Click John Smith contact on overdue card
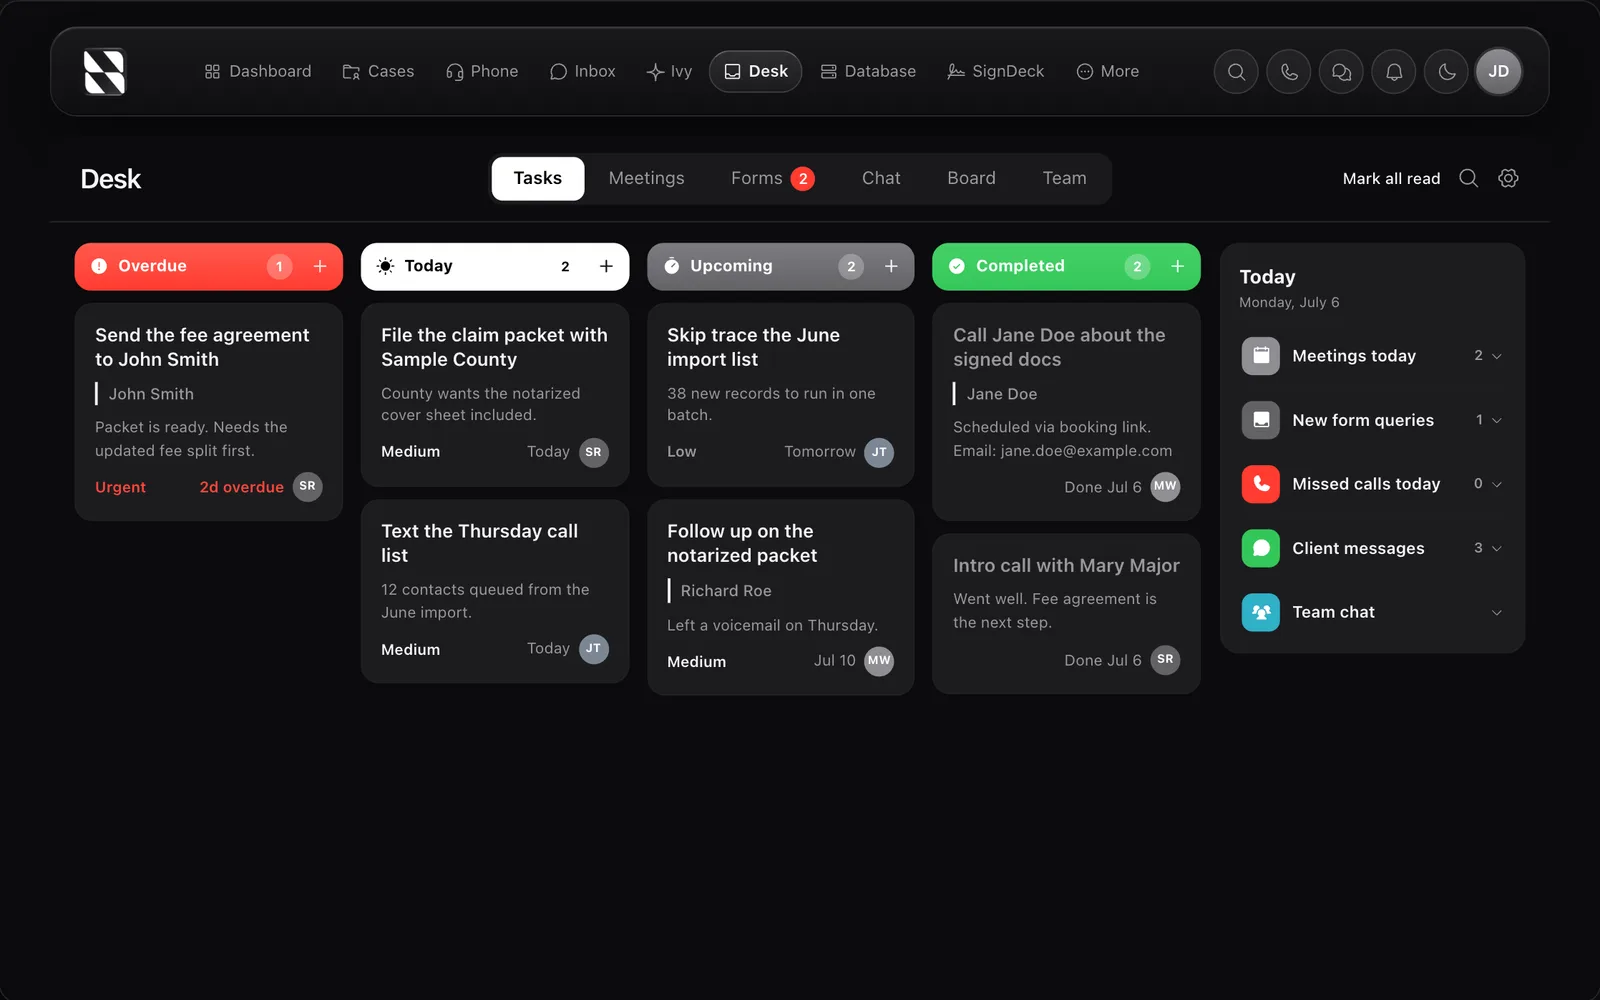Image resolution: width=1600 pixels, height=1000 pixels. (x=151, y=394)
